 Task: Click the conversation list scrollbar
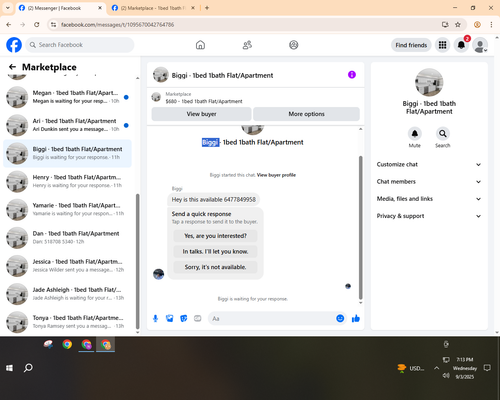(137, 261)
